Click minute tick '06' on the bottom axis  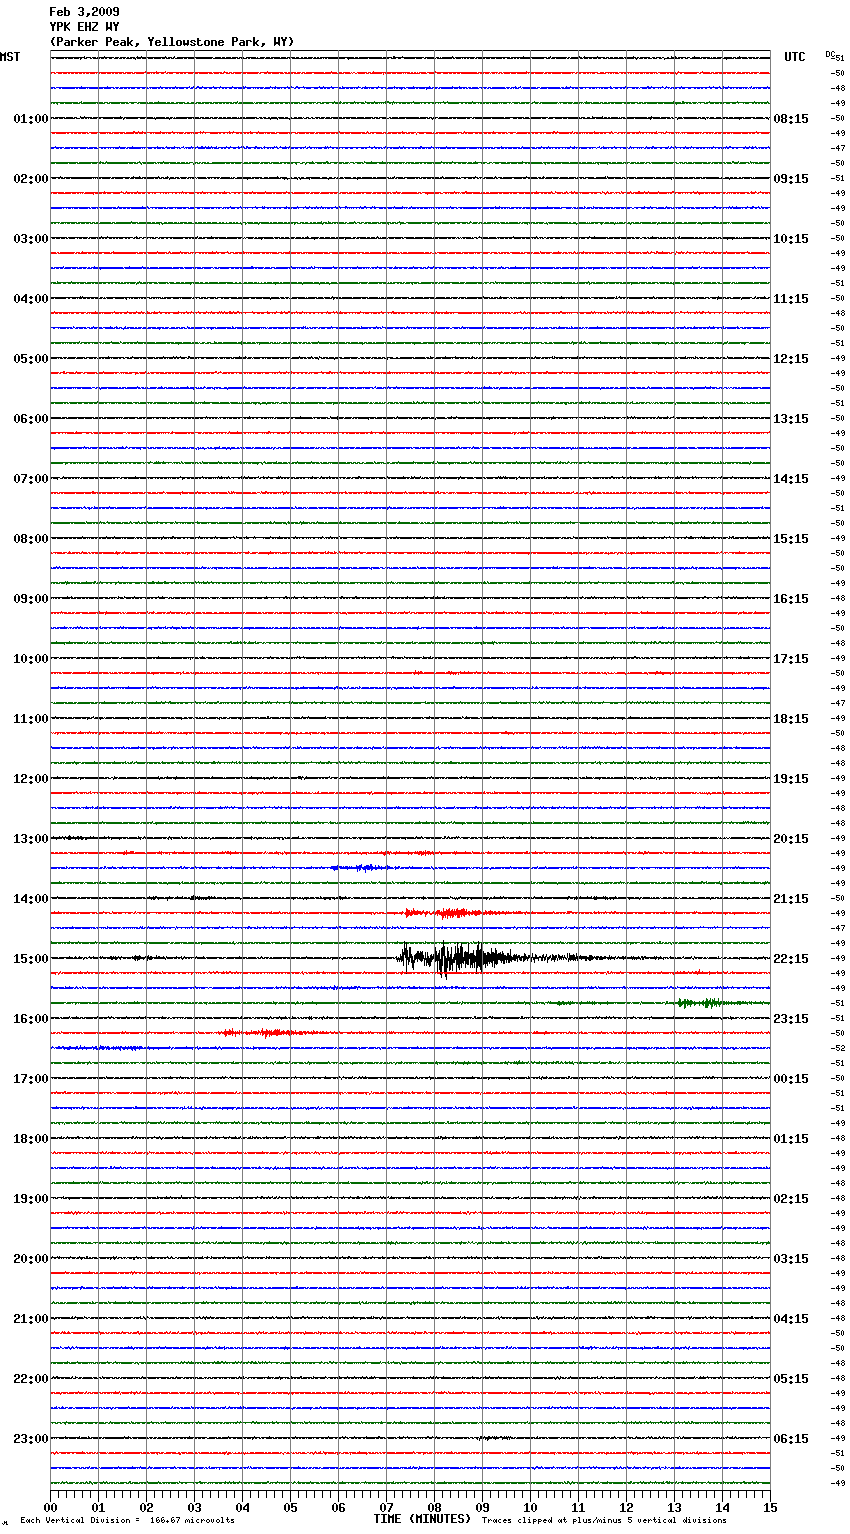click(x=338, y=1507)
